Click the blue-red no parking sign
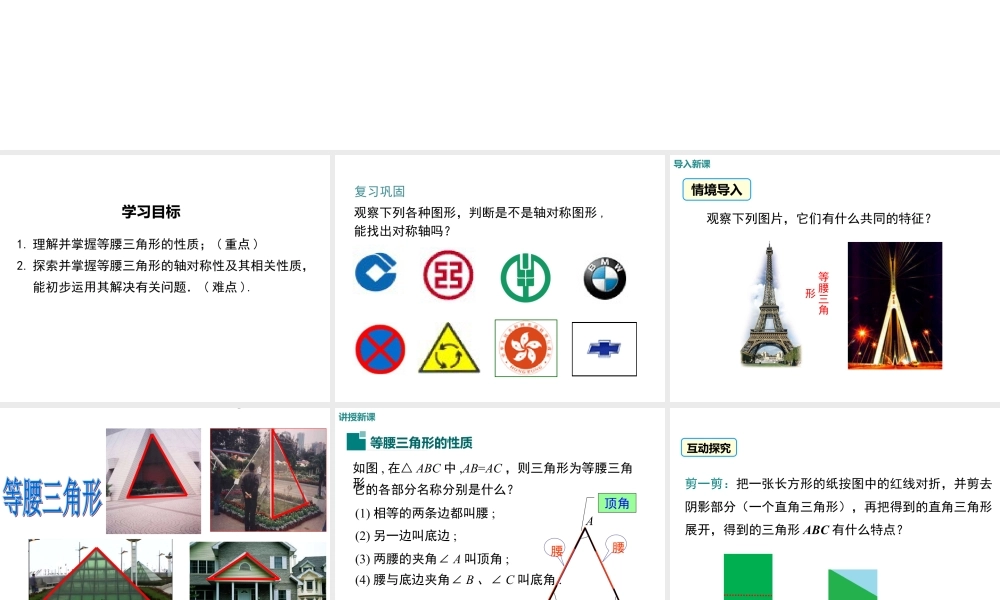 coord(380,349)
